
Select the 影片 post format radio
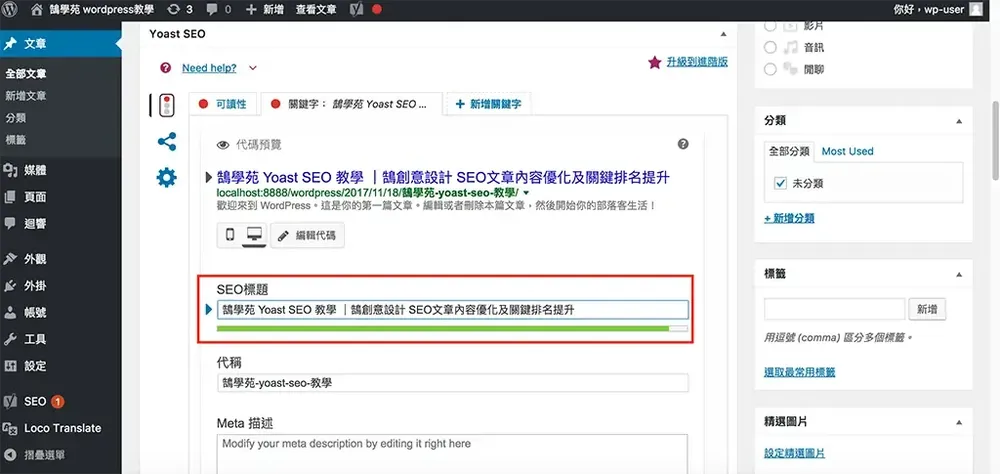770,26
